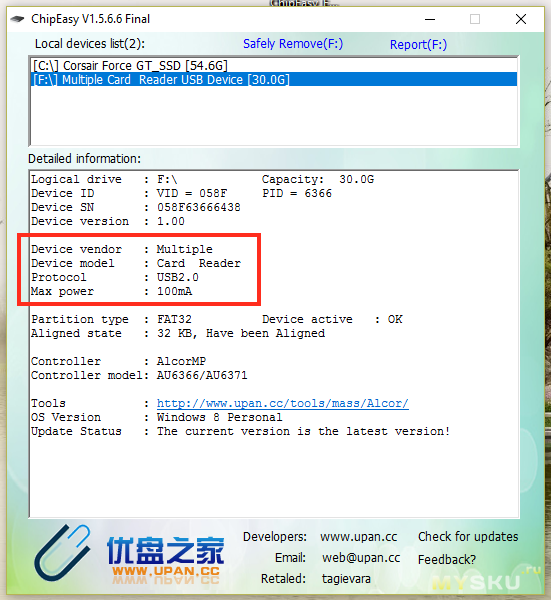This screenshot has height=600, width=551.
Task: Close the ChipEasy window
Action: [x=520, y=19]
